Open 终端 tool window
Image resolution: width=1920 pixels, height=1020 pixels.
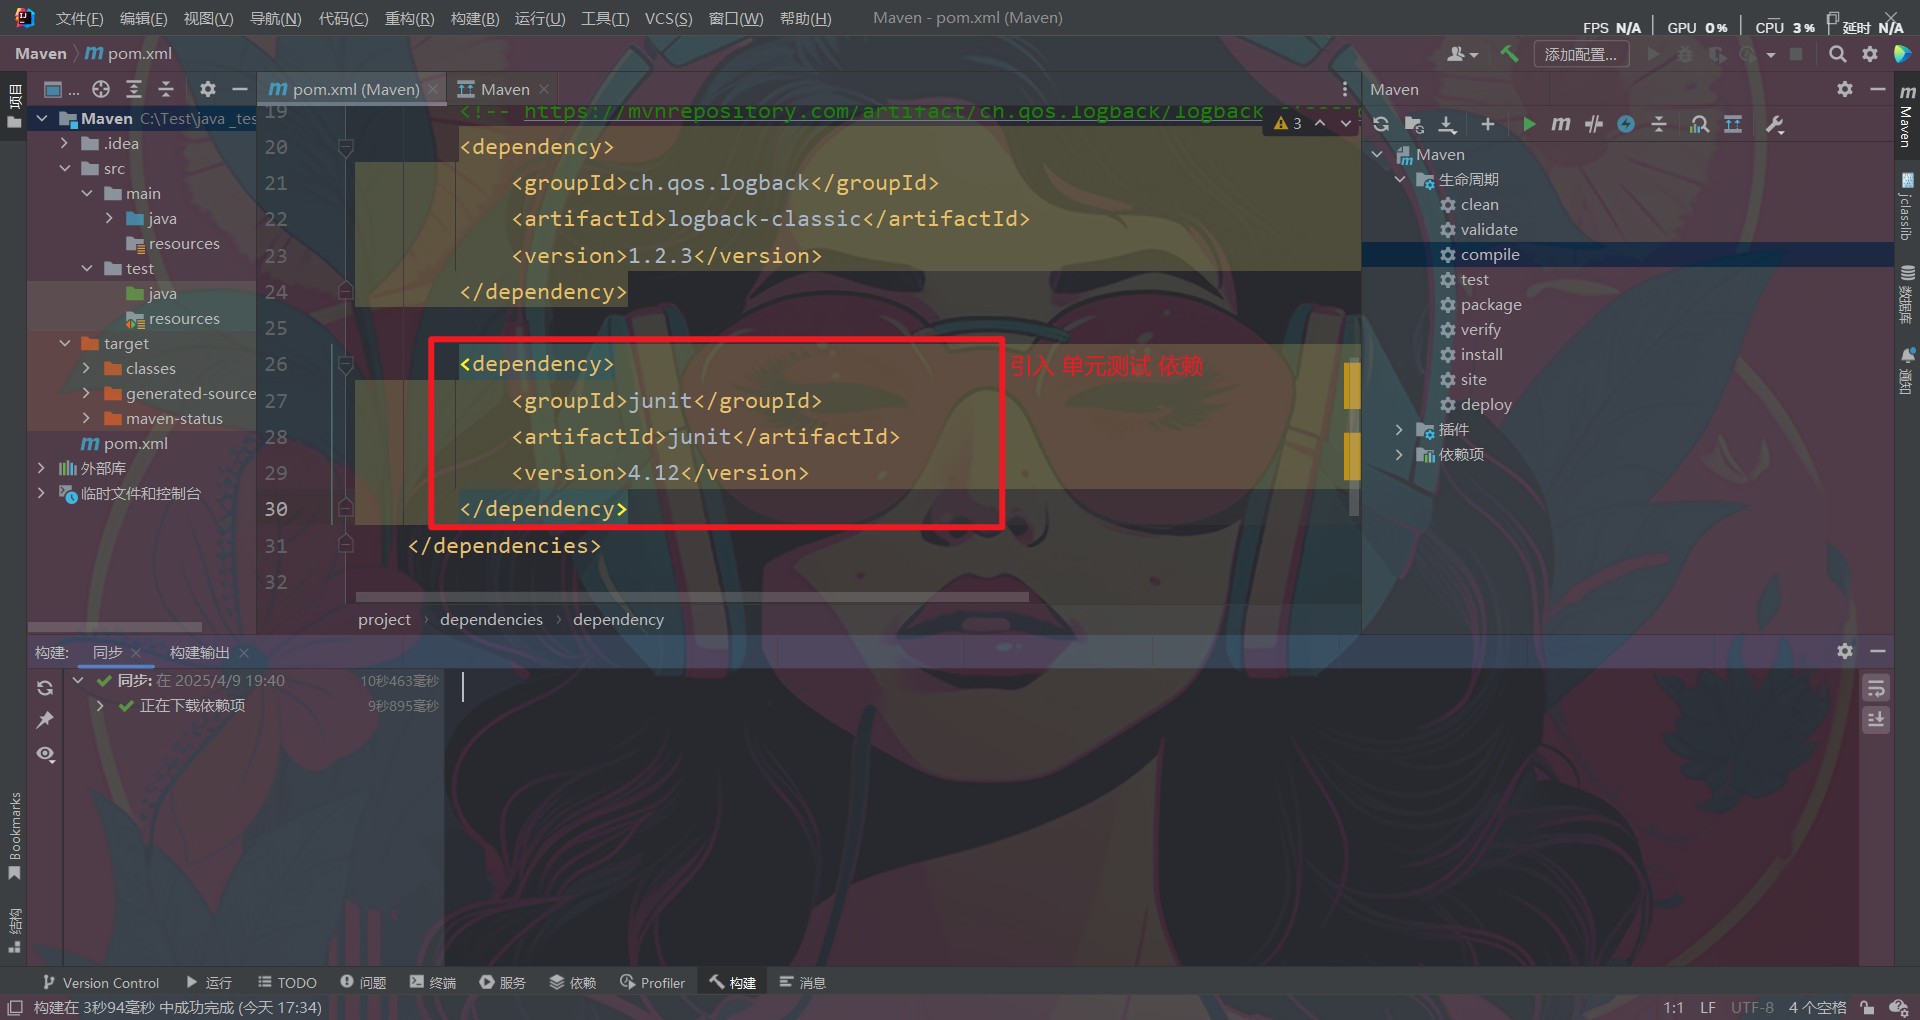click(x=433, y=983)
